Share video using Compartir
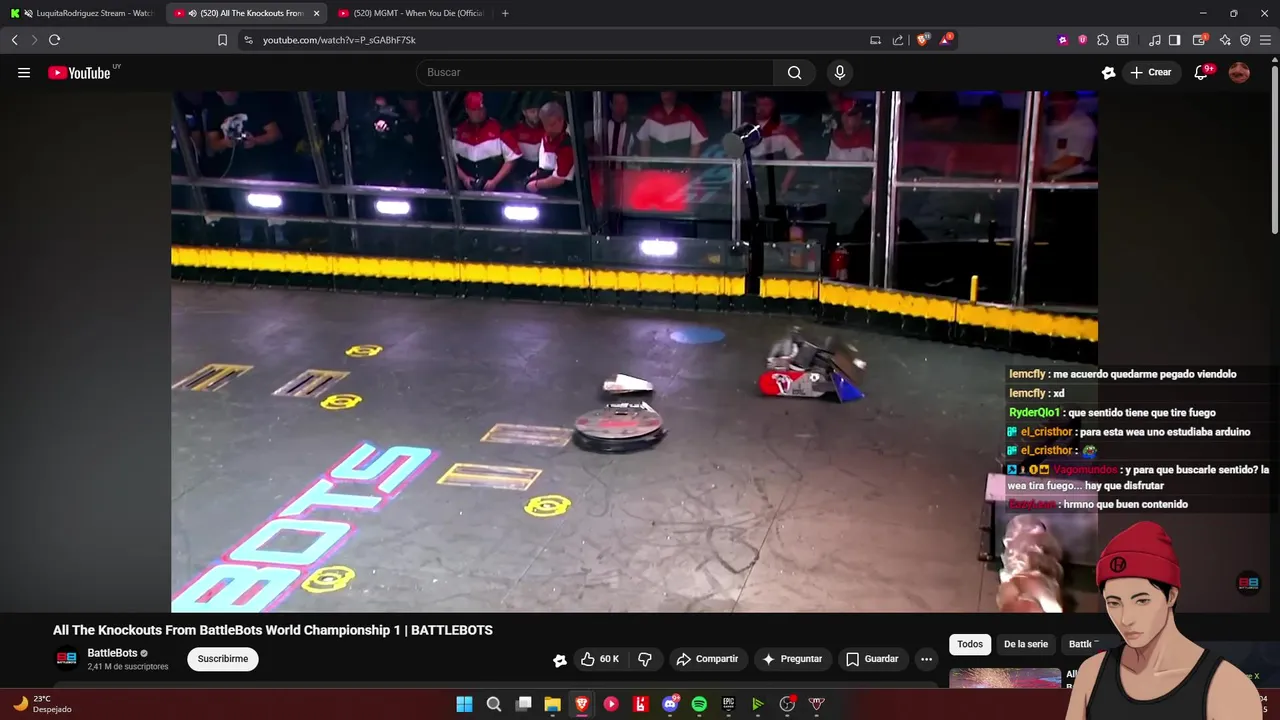The width and height of the screenshot is (1280, 720). [707, 659]
